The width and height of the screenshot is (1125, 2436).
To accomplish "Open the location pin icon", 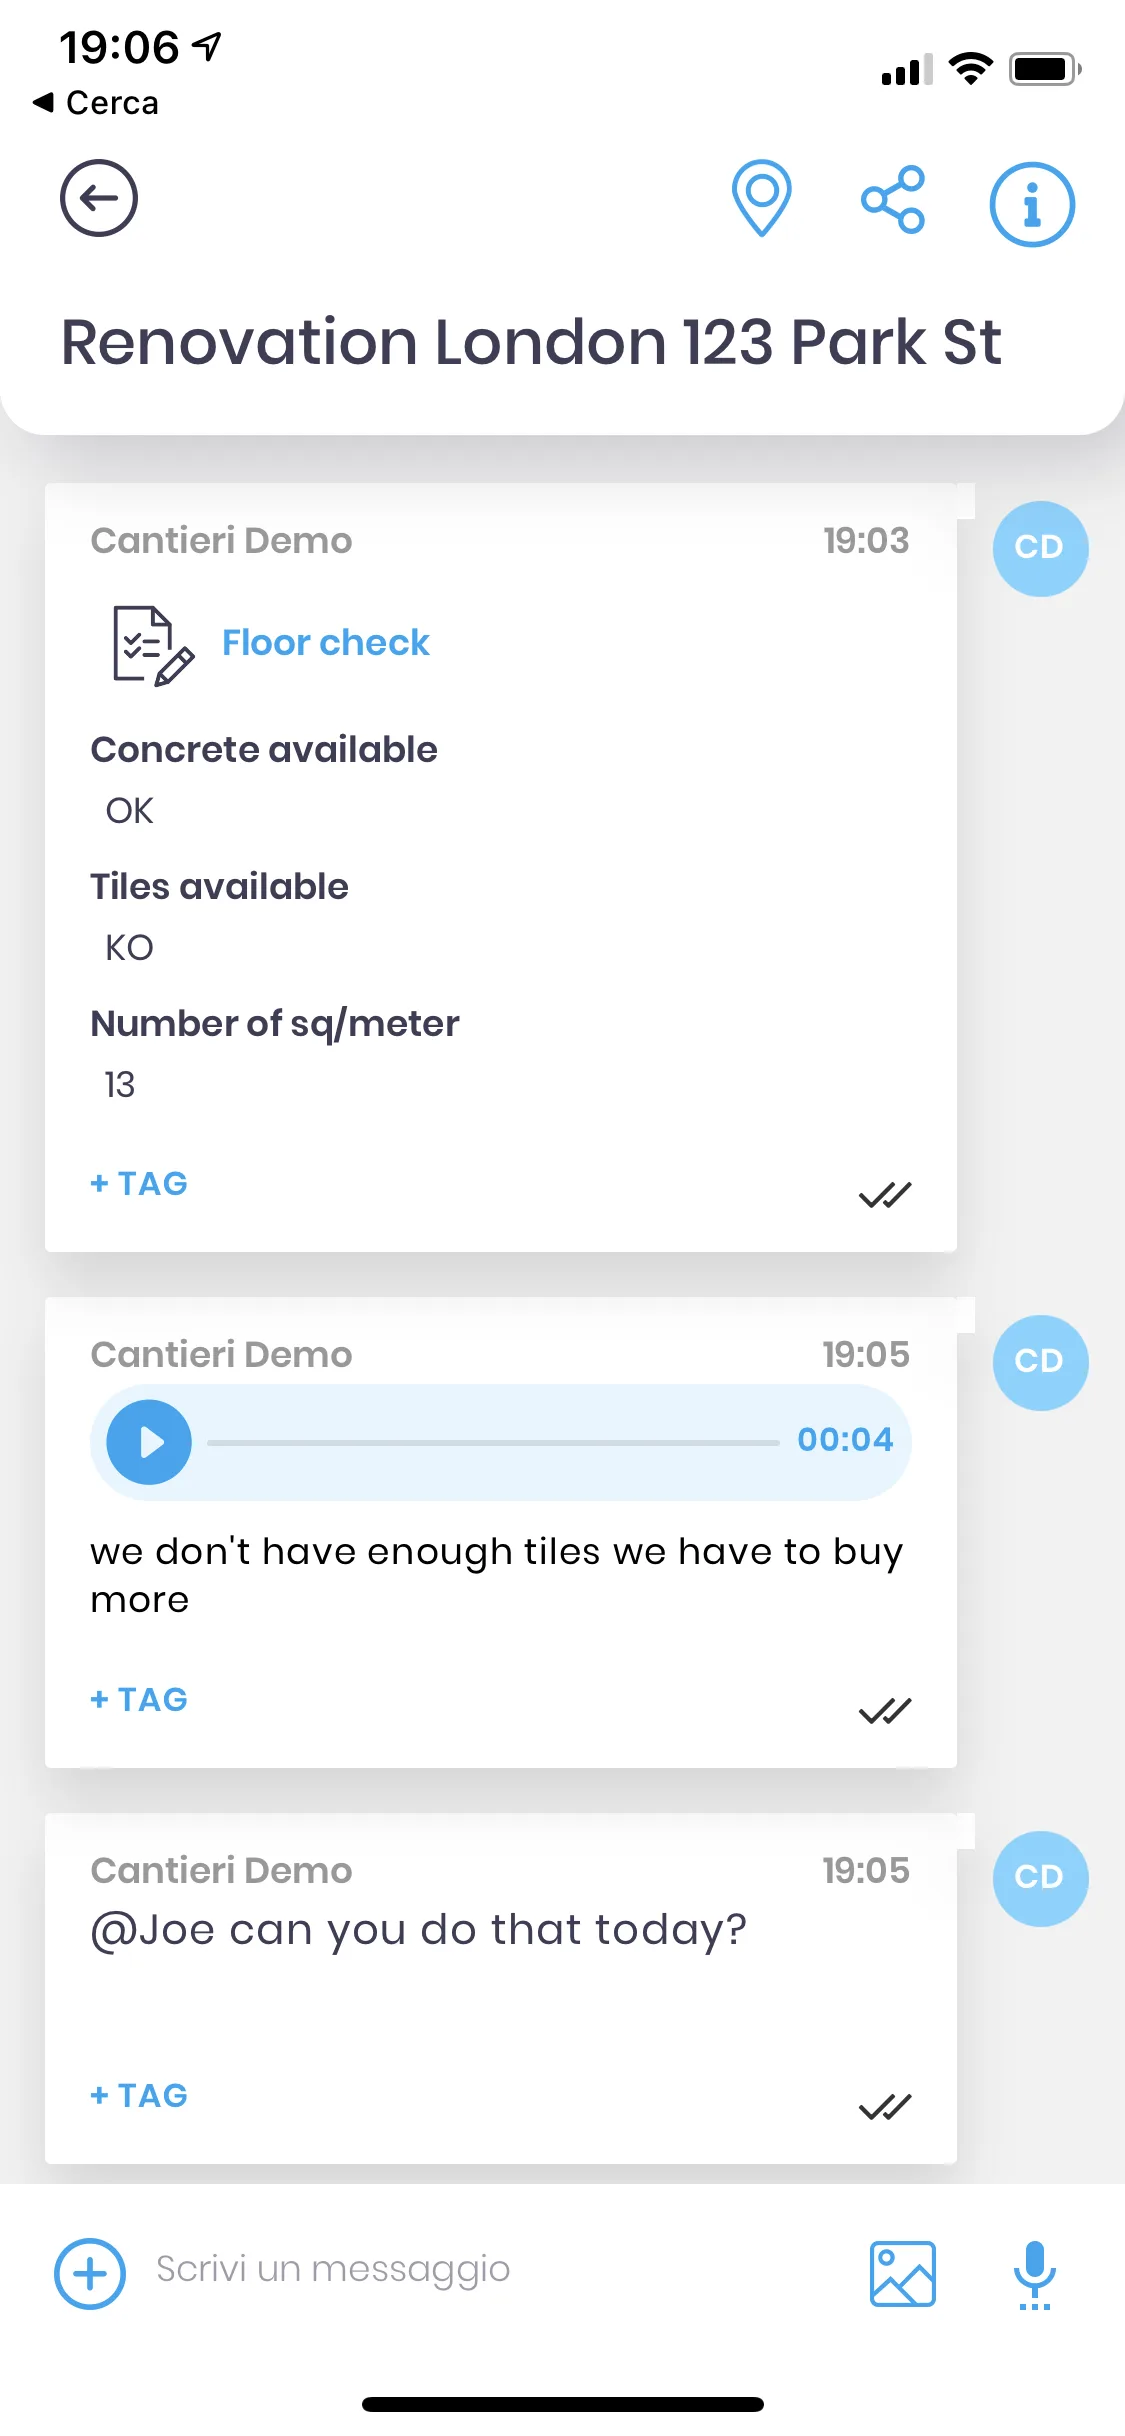I will click(x=762, y=198).
